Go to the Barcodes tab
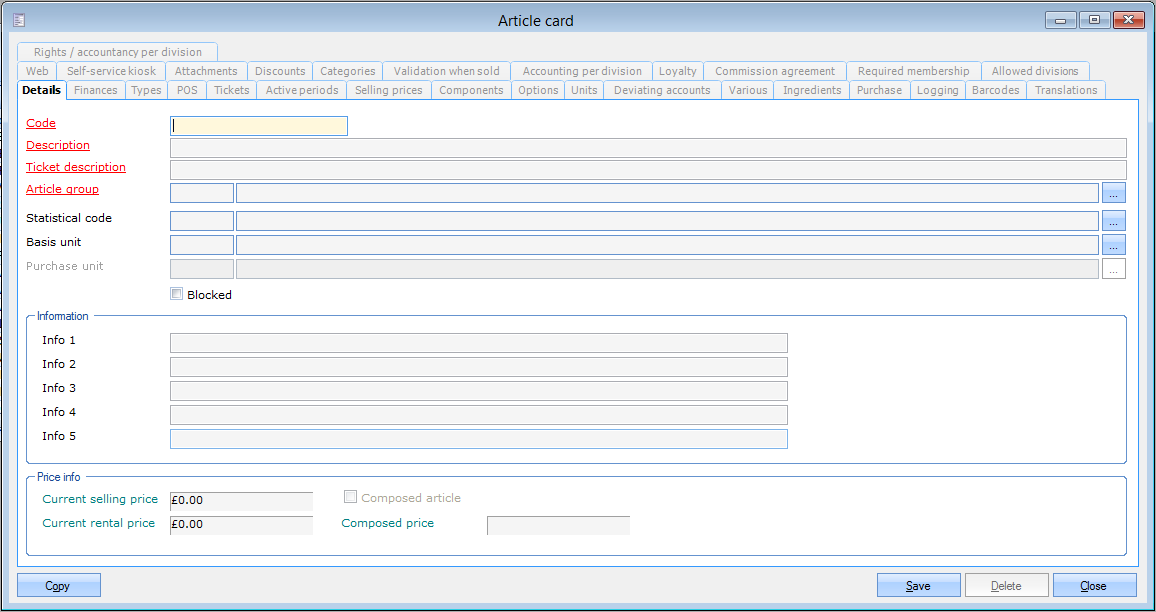Screen dimensions: 1156x612 pos(995,90)
